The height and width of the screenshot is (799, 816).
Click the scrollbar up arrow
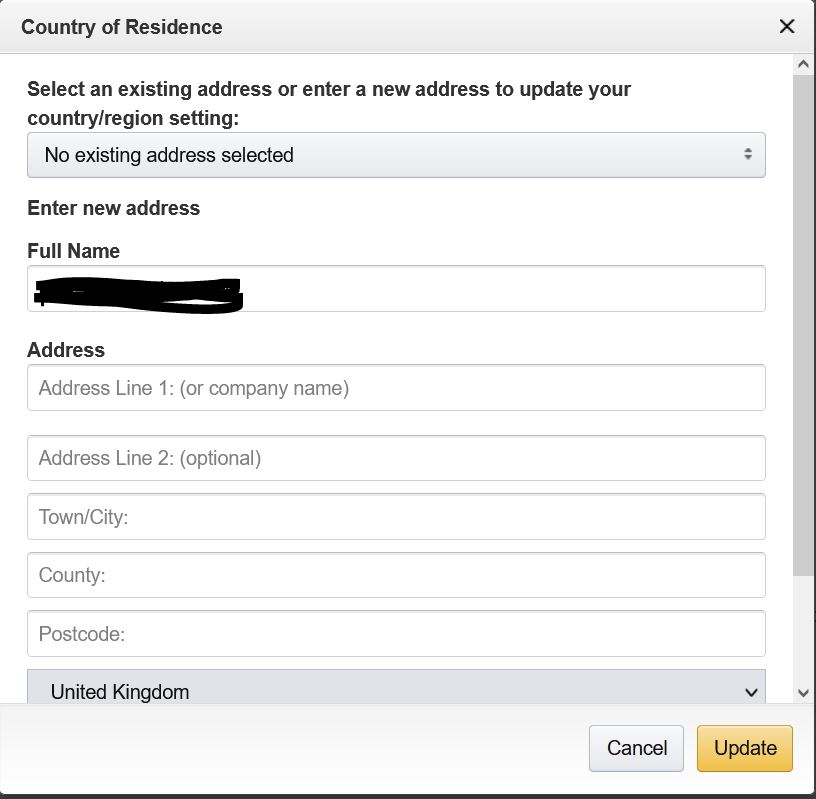[803, 65]
